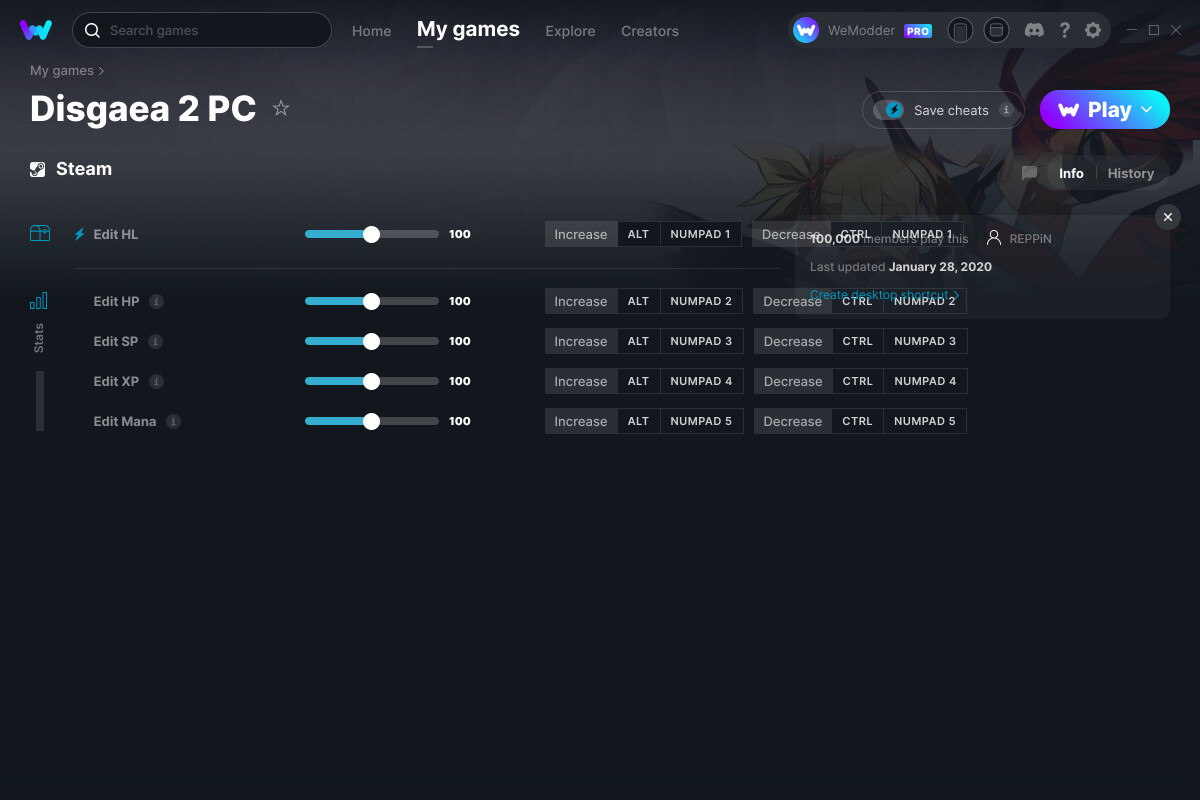
Task: Click the search magnifier icon
Action: [92, 30]
